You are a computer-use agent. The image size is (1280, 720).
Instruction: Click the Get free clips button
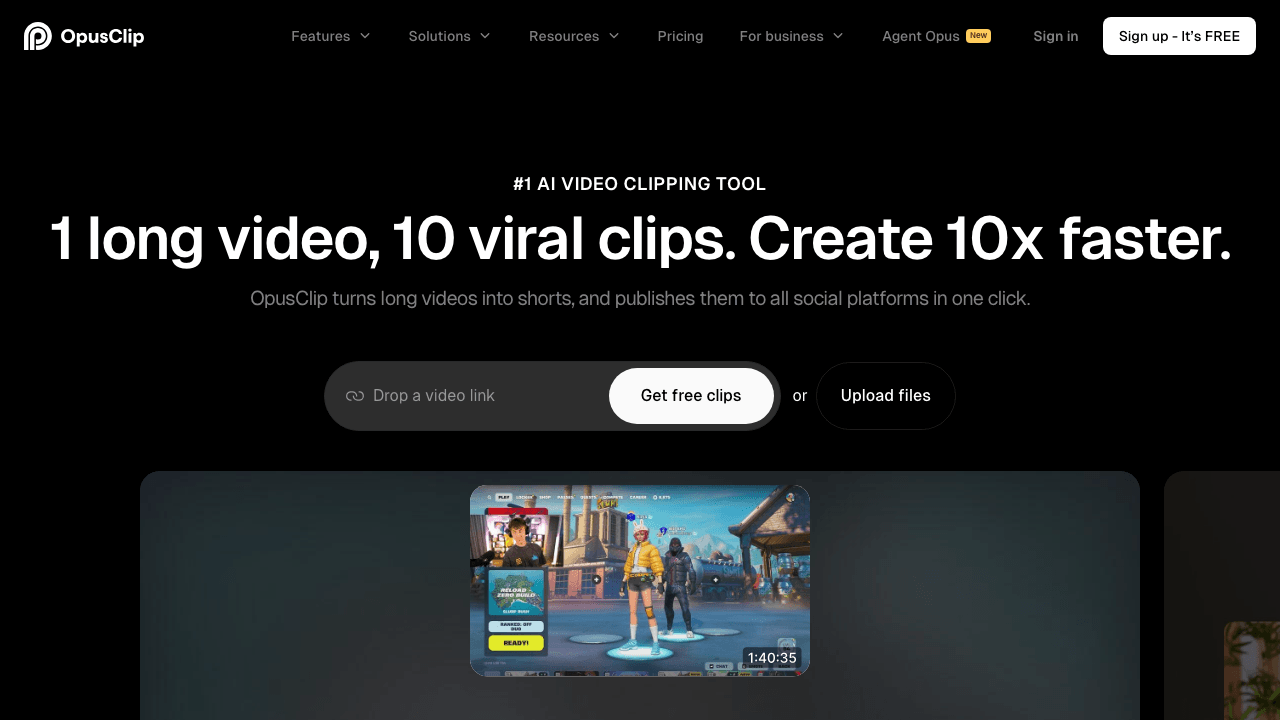pyautogui.click(x=691, y=396)
